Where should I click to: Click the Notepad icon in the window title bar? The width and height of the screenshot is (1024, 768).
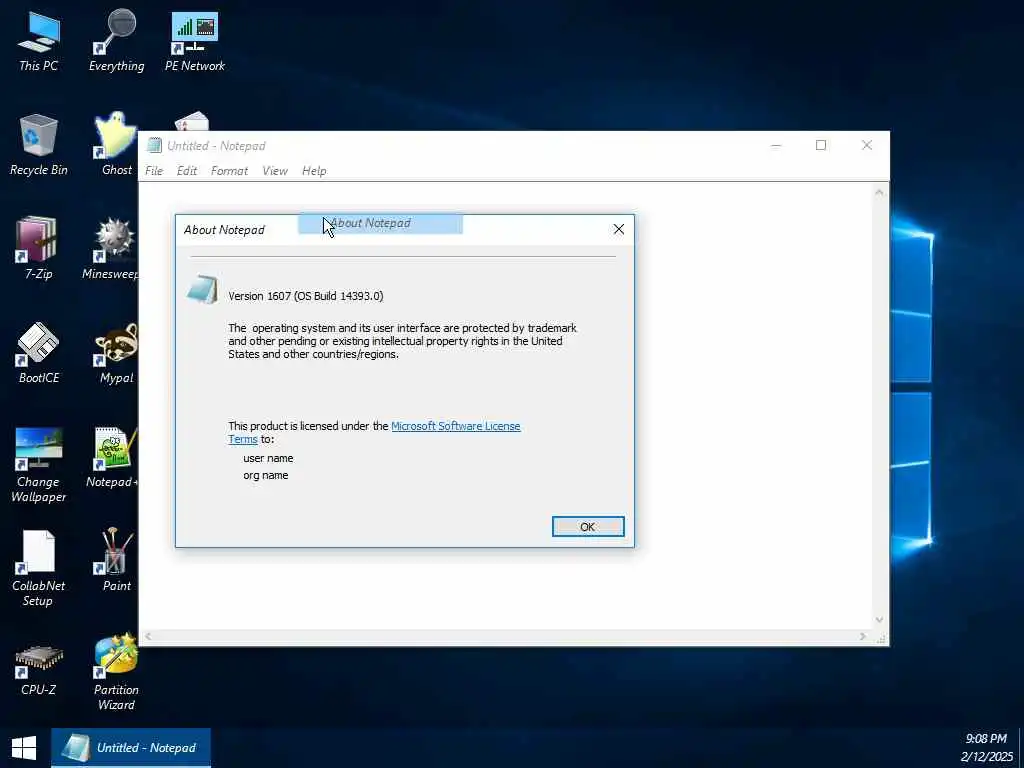pos(154,145)
